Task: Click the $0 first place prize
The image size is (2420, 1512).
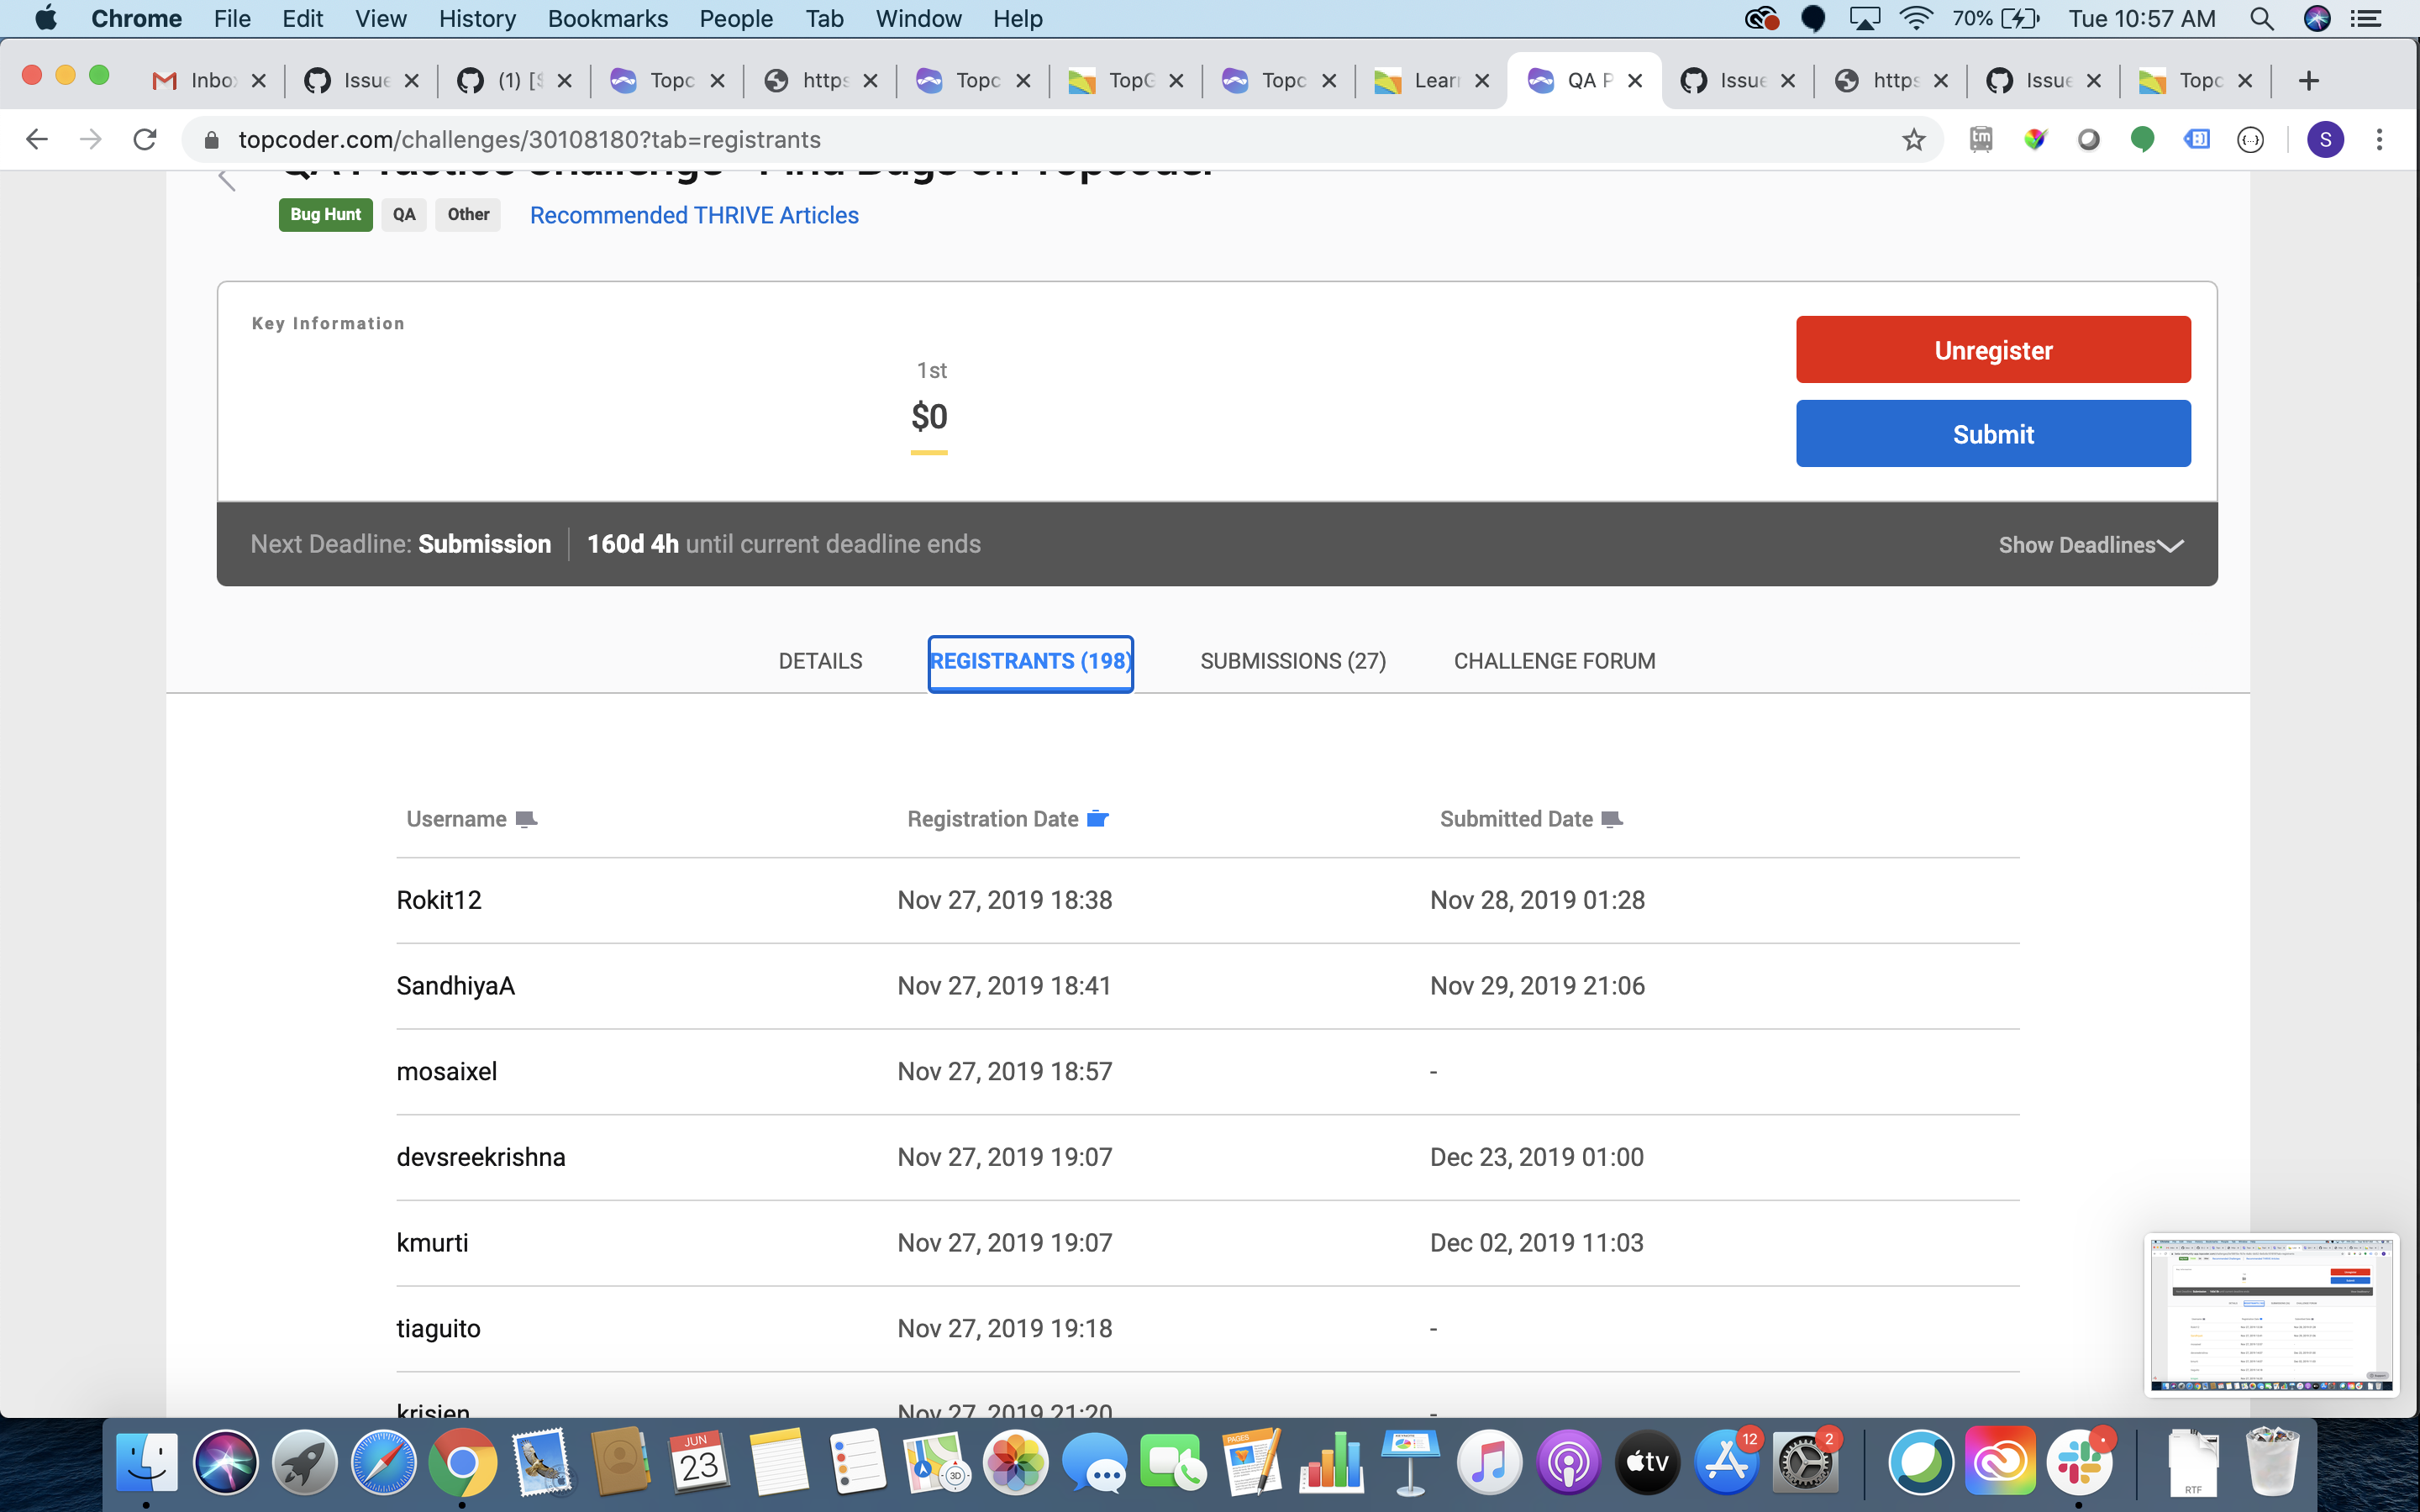Action: 929,417
